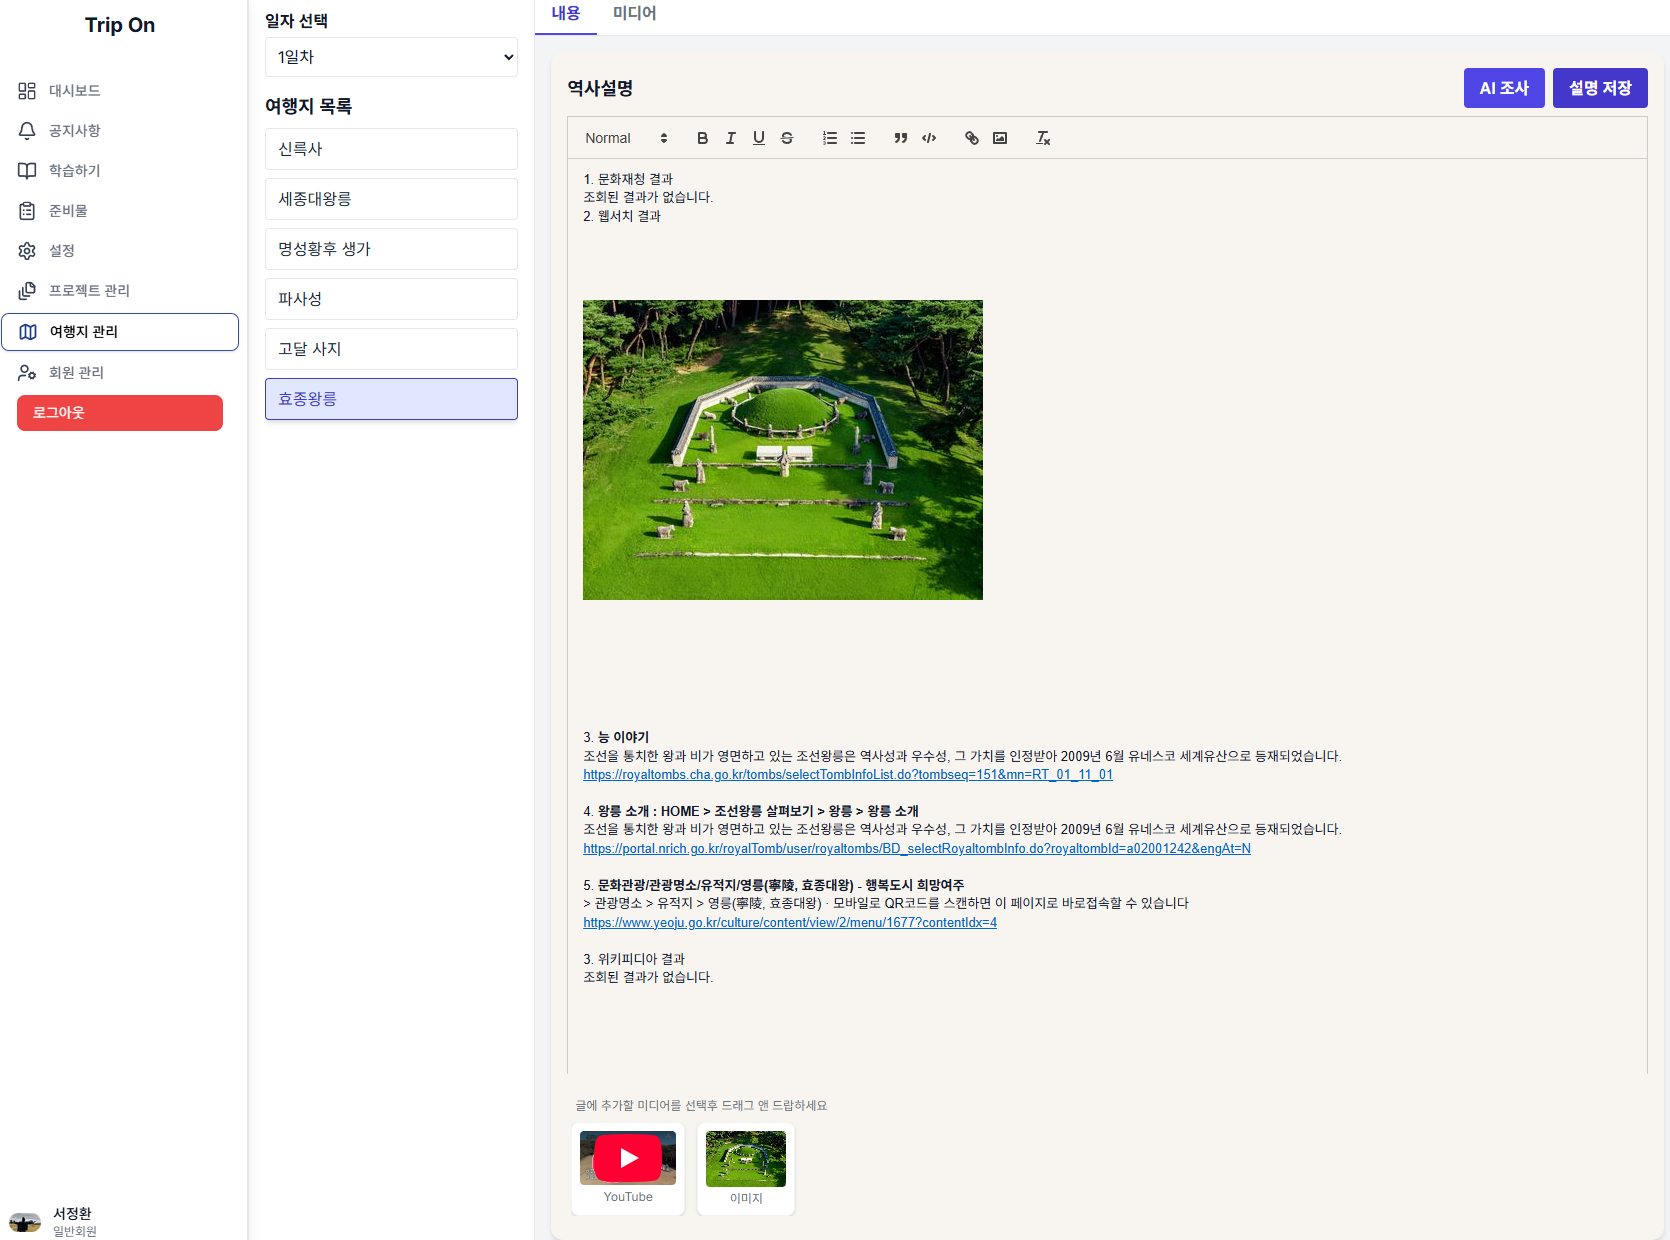
Task: Toggle underline formatting
Action: (x=758, y=138)
